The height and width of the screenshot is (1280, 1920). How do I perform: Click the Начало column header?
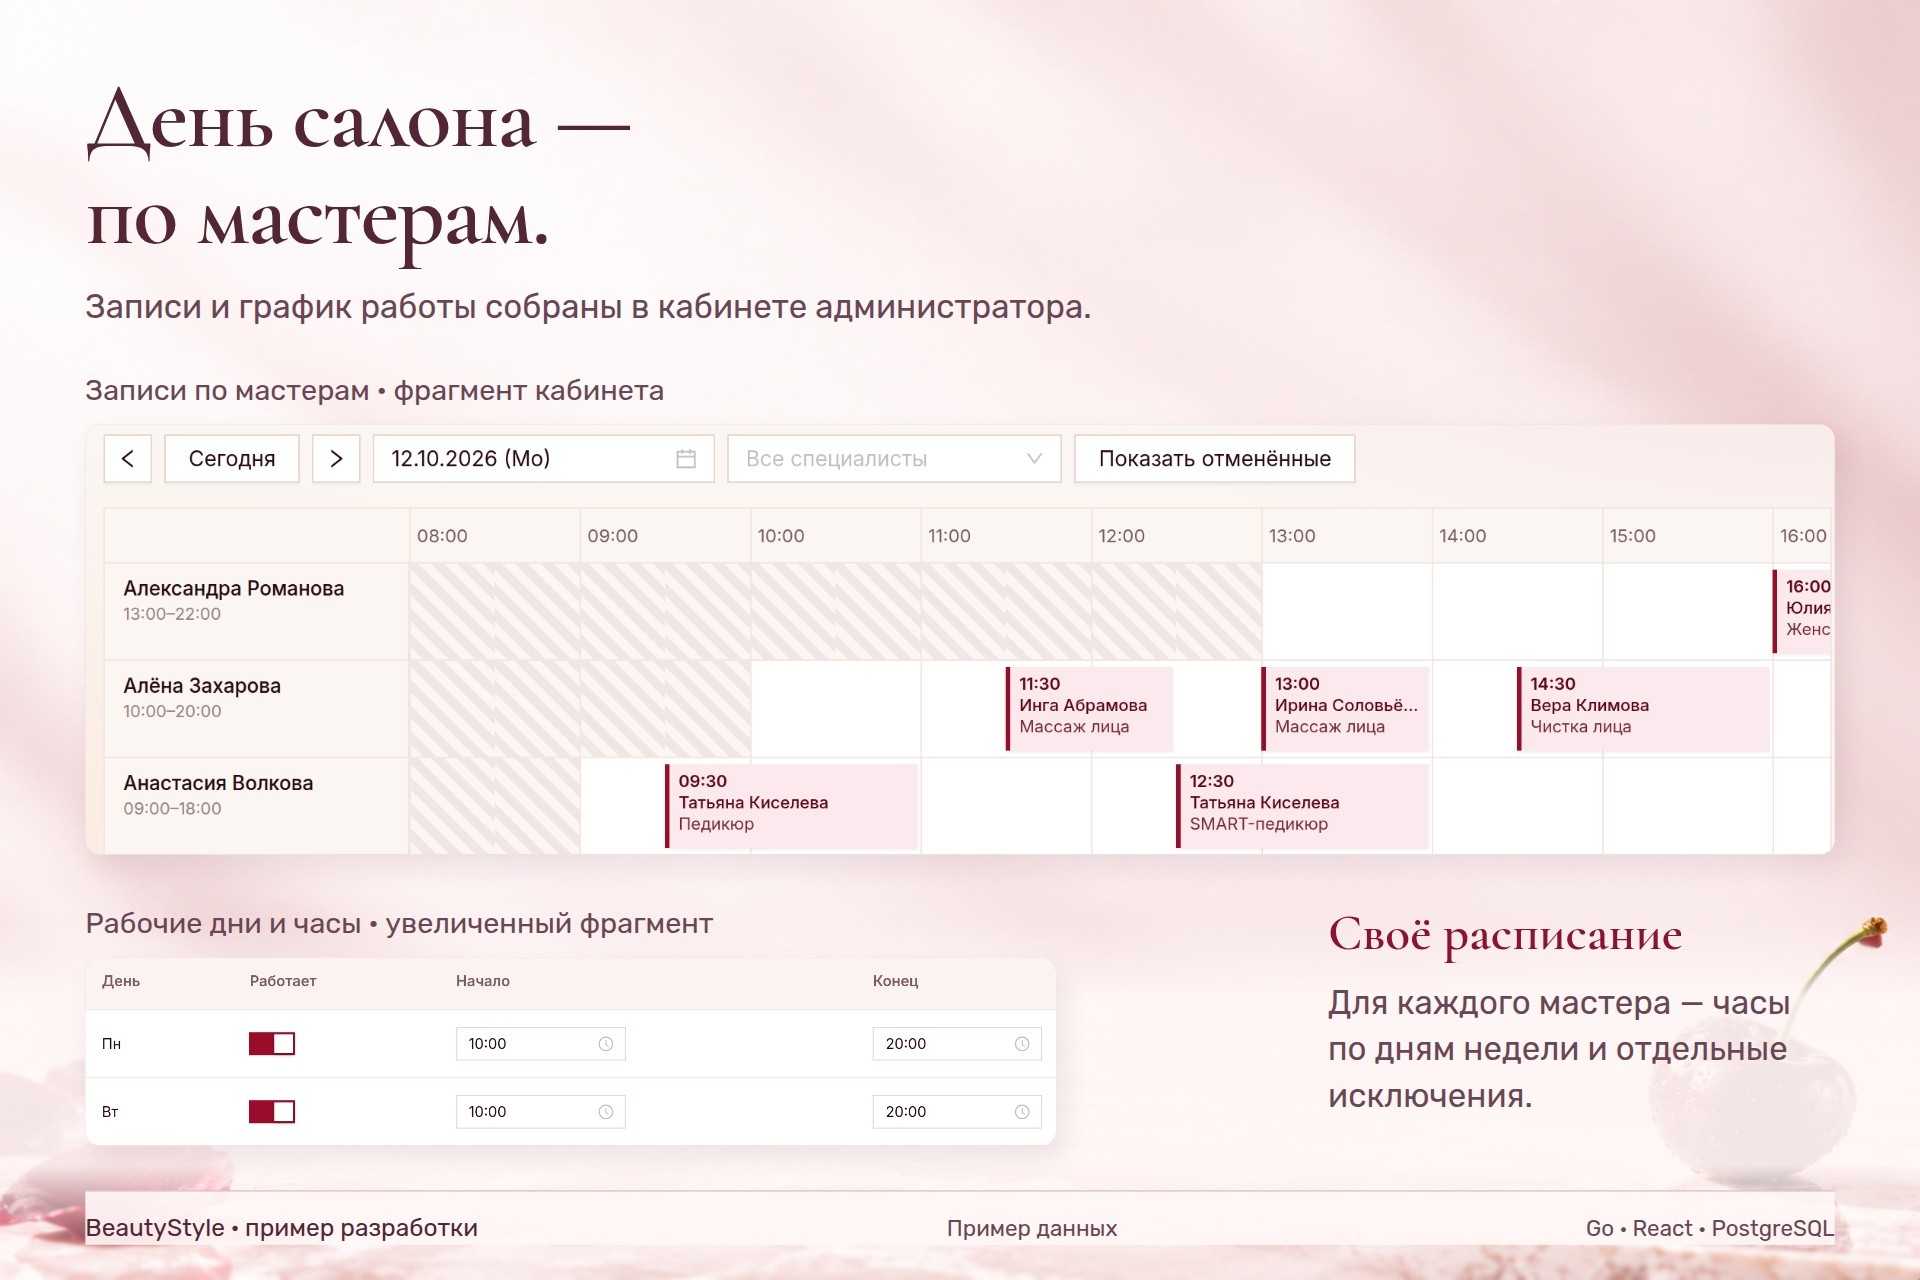pos(483,981)
